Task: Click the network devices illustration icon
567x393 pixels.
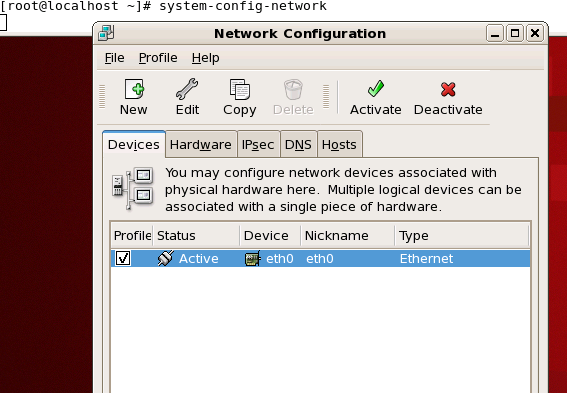Action: 133,188
